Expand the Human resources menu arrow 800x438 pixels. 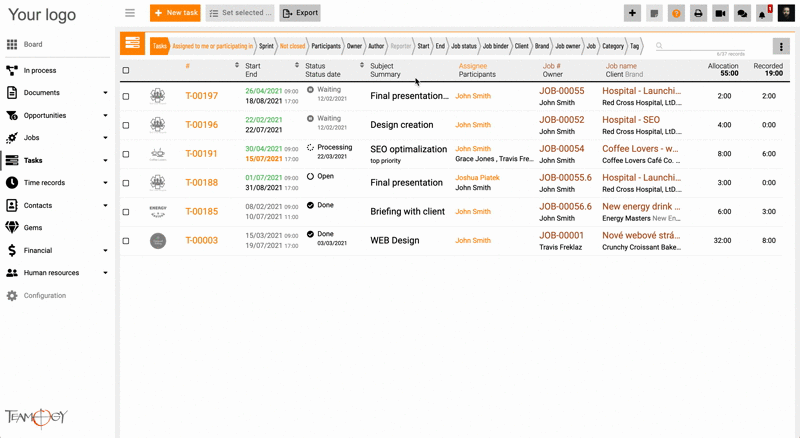click(106, 273)
